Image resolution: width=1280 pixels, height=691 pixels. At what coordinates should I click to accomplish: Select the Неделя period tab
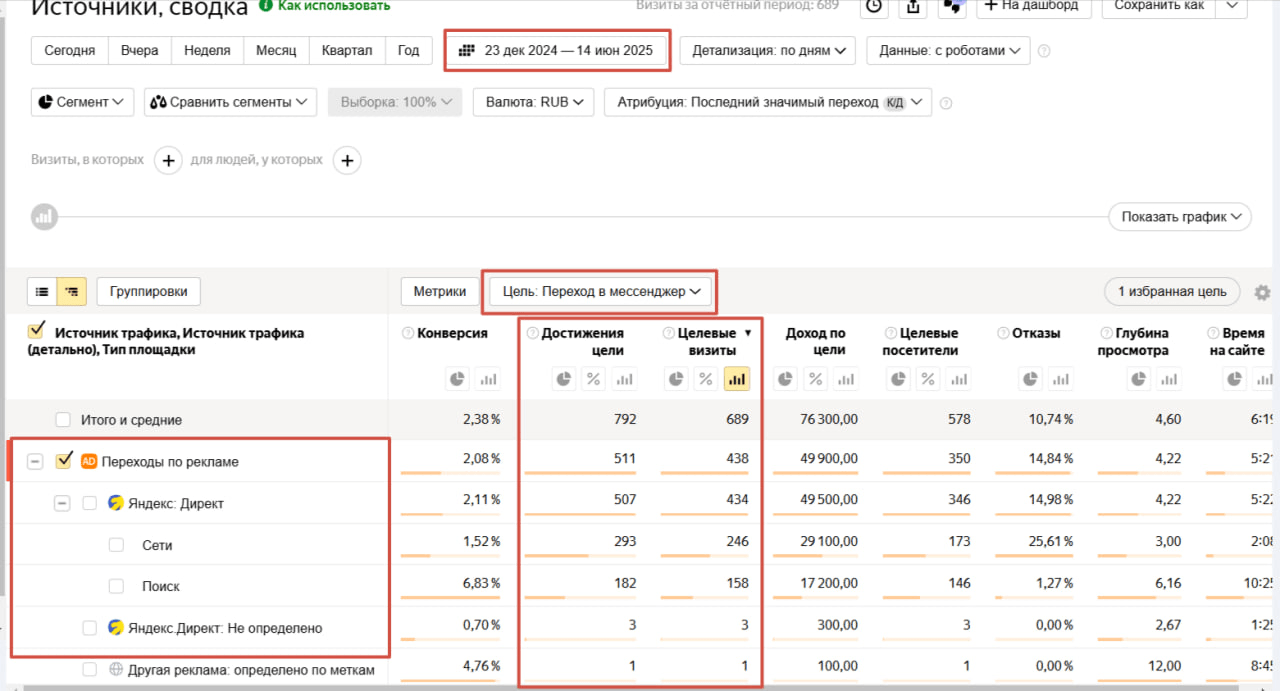coord(208,50)
